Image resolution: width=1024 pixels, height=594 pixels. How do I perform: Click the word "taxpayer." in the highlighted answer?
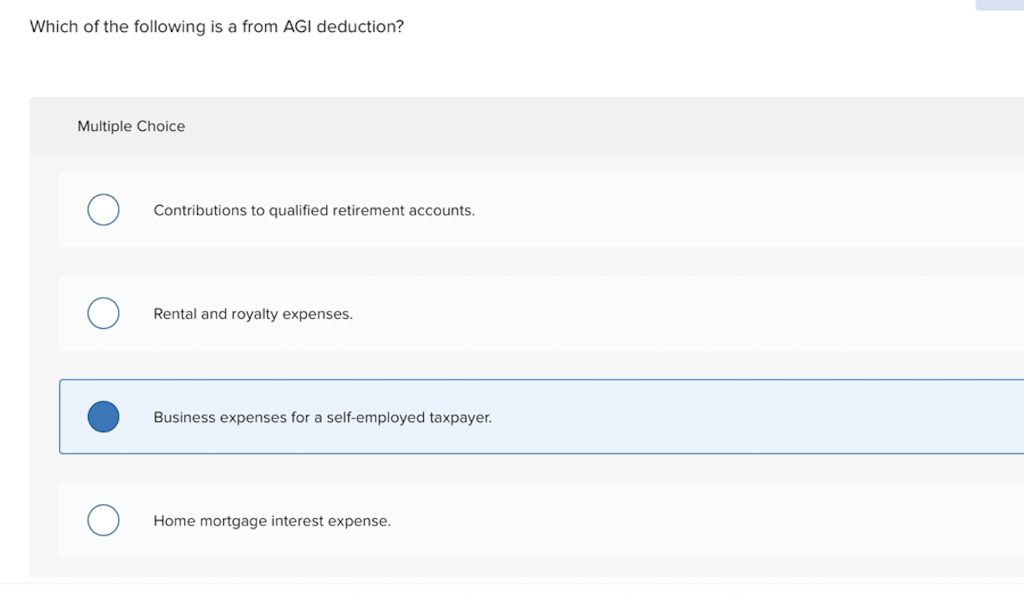(x=461, y=417)
